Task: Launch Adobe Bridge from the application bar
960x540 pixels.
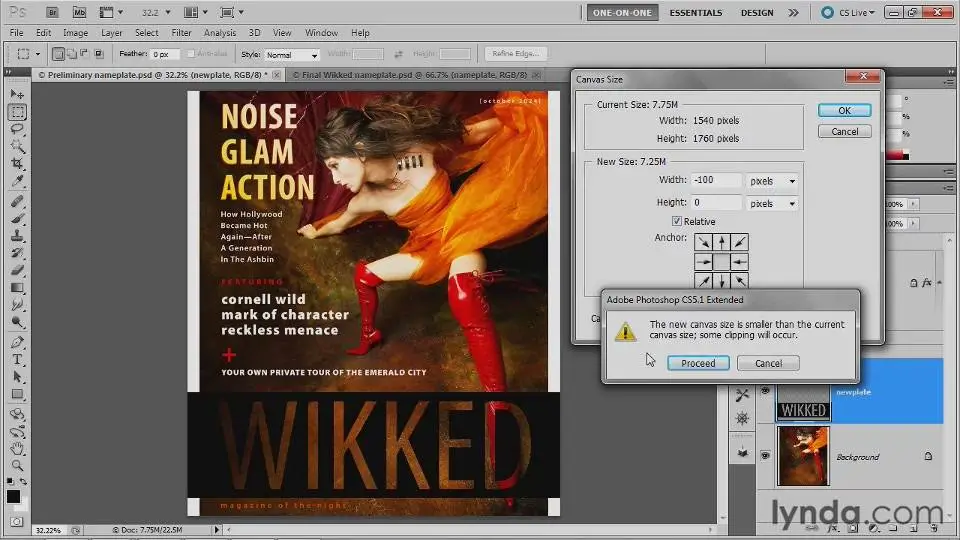Action: tap(53, 13)
